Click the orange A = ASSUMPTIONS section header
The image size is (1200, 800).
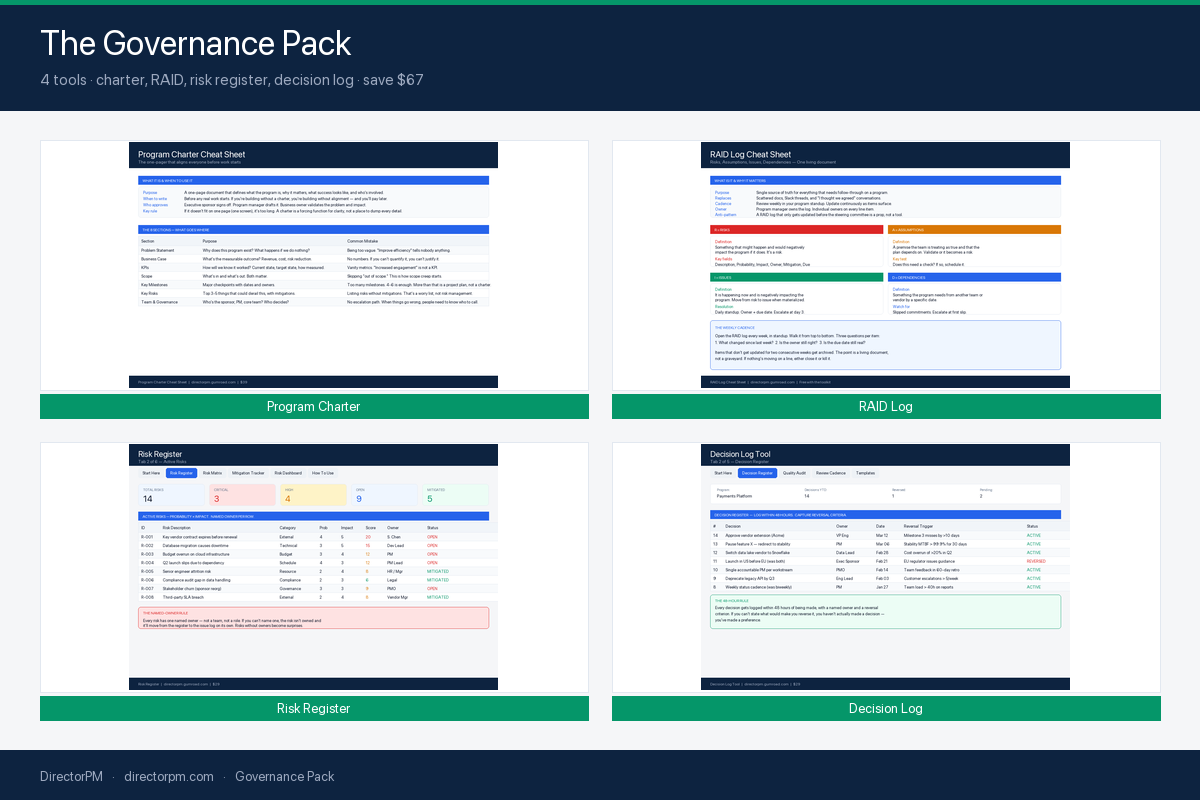(975, 230)
